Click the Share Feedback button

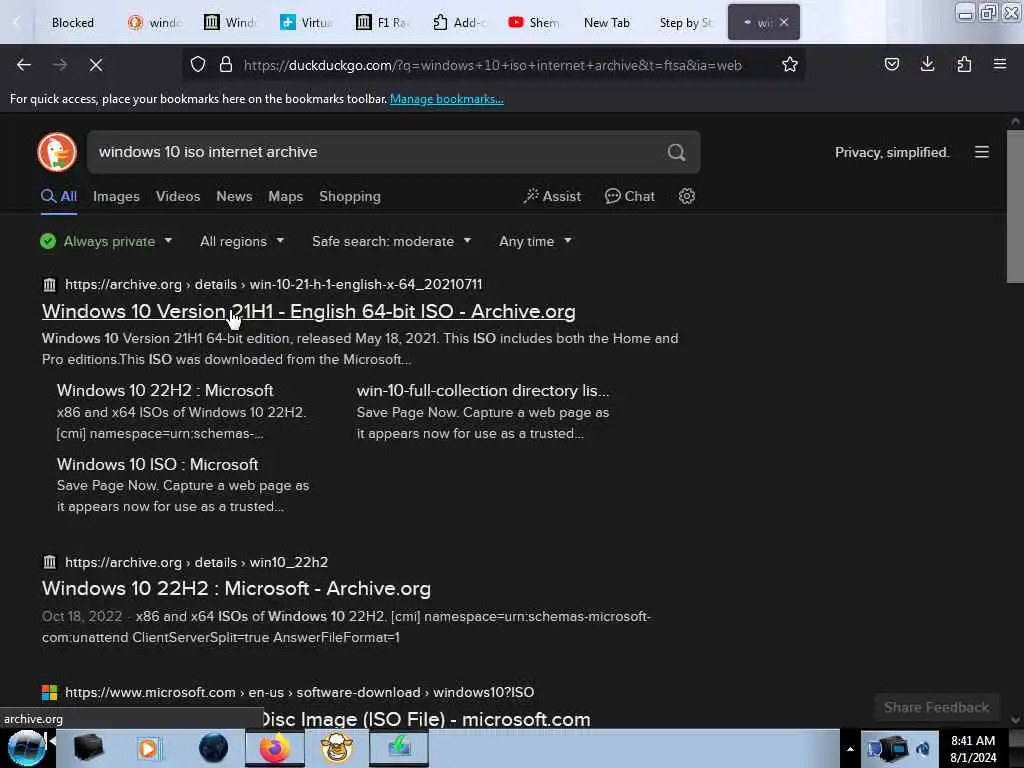936,707
